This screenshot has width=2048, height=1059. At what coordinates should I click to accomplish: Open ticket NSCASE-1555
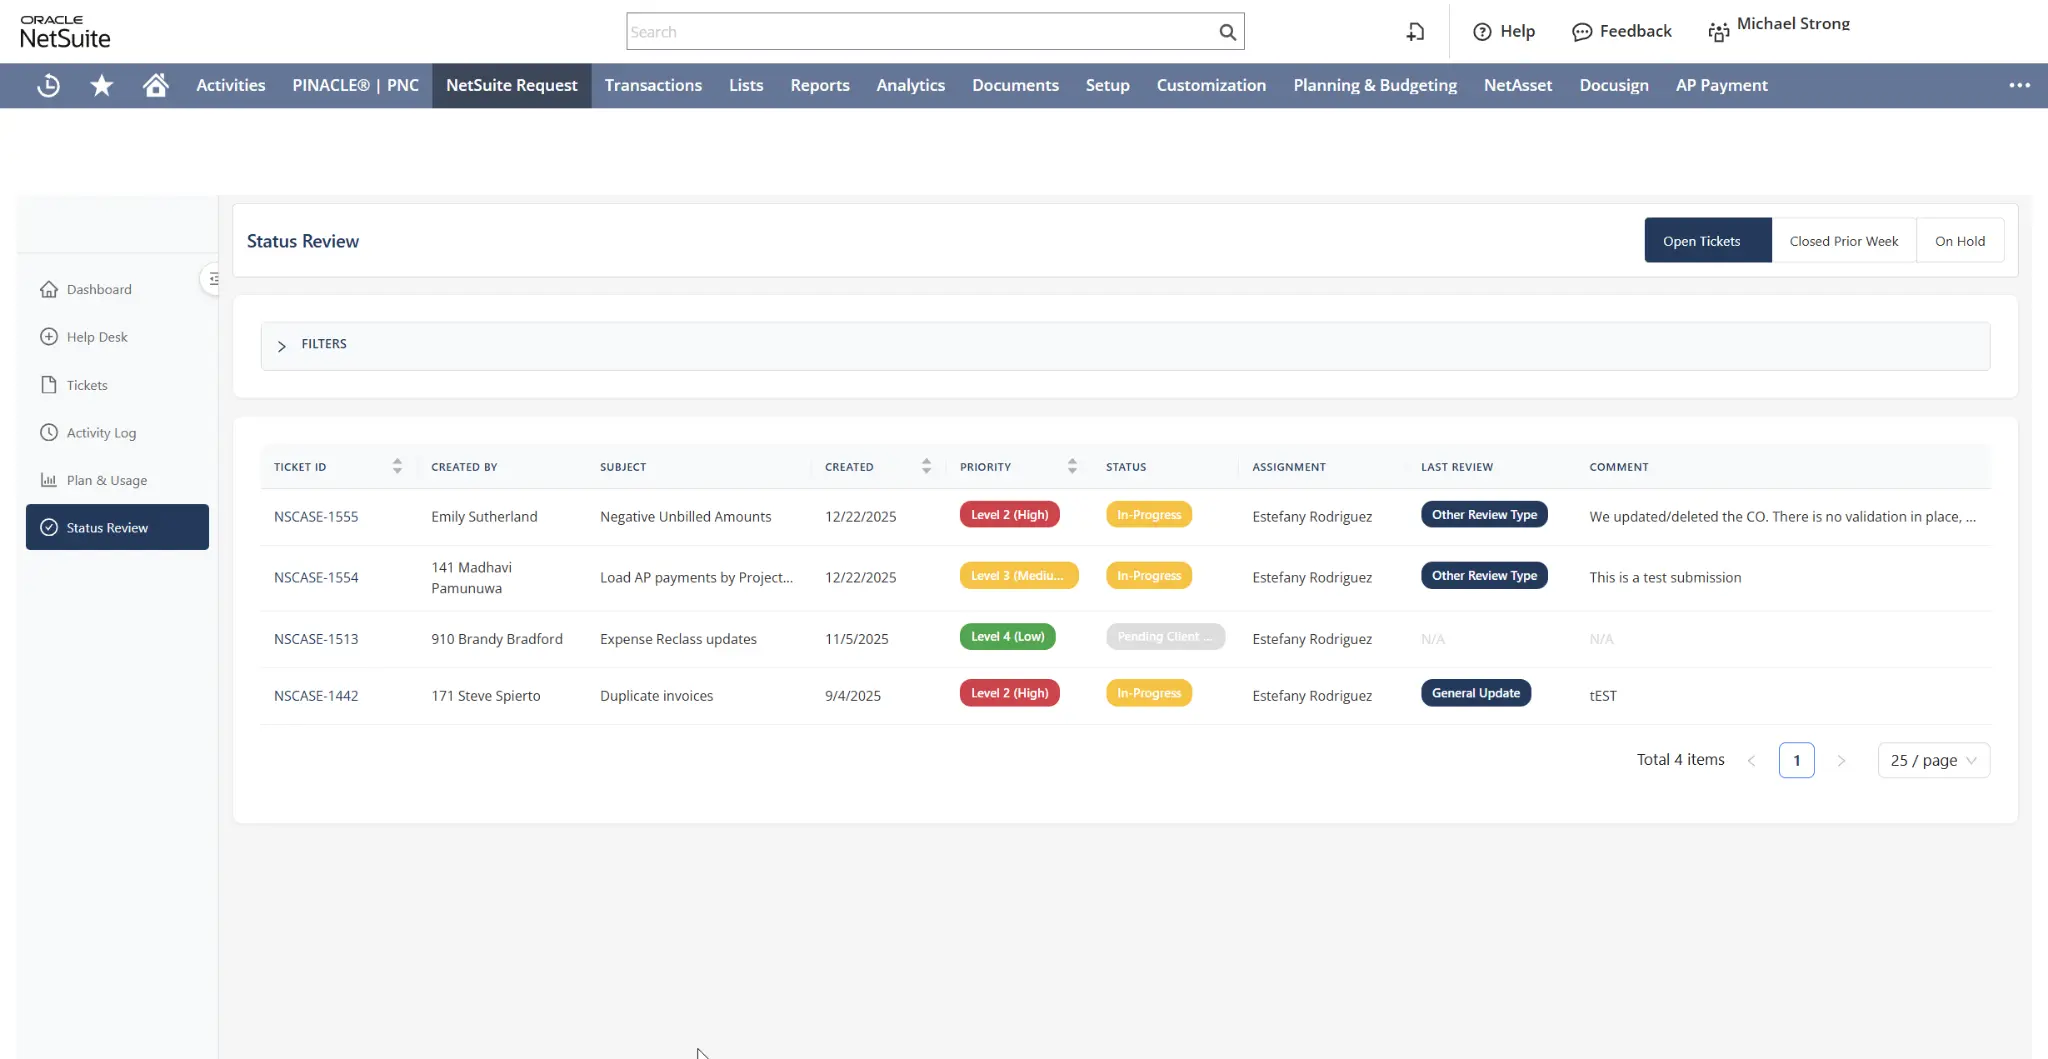[x=316, y=517]
